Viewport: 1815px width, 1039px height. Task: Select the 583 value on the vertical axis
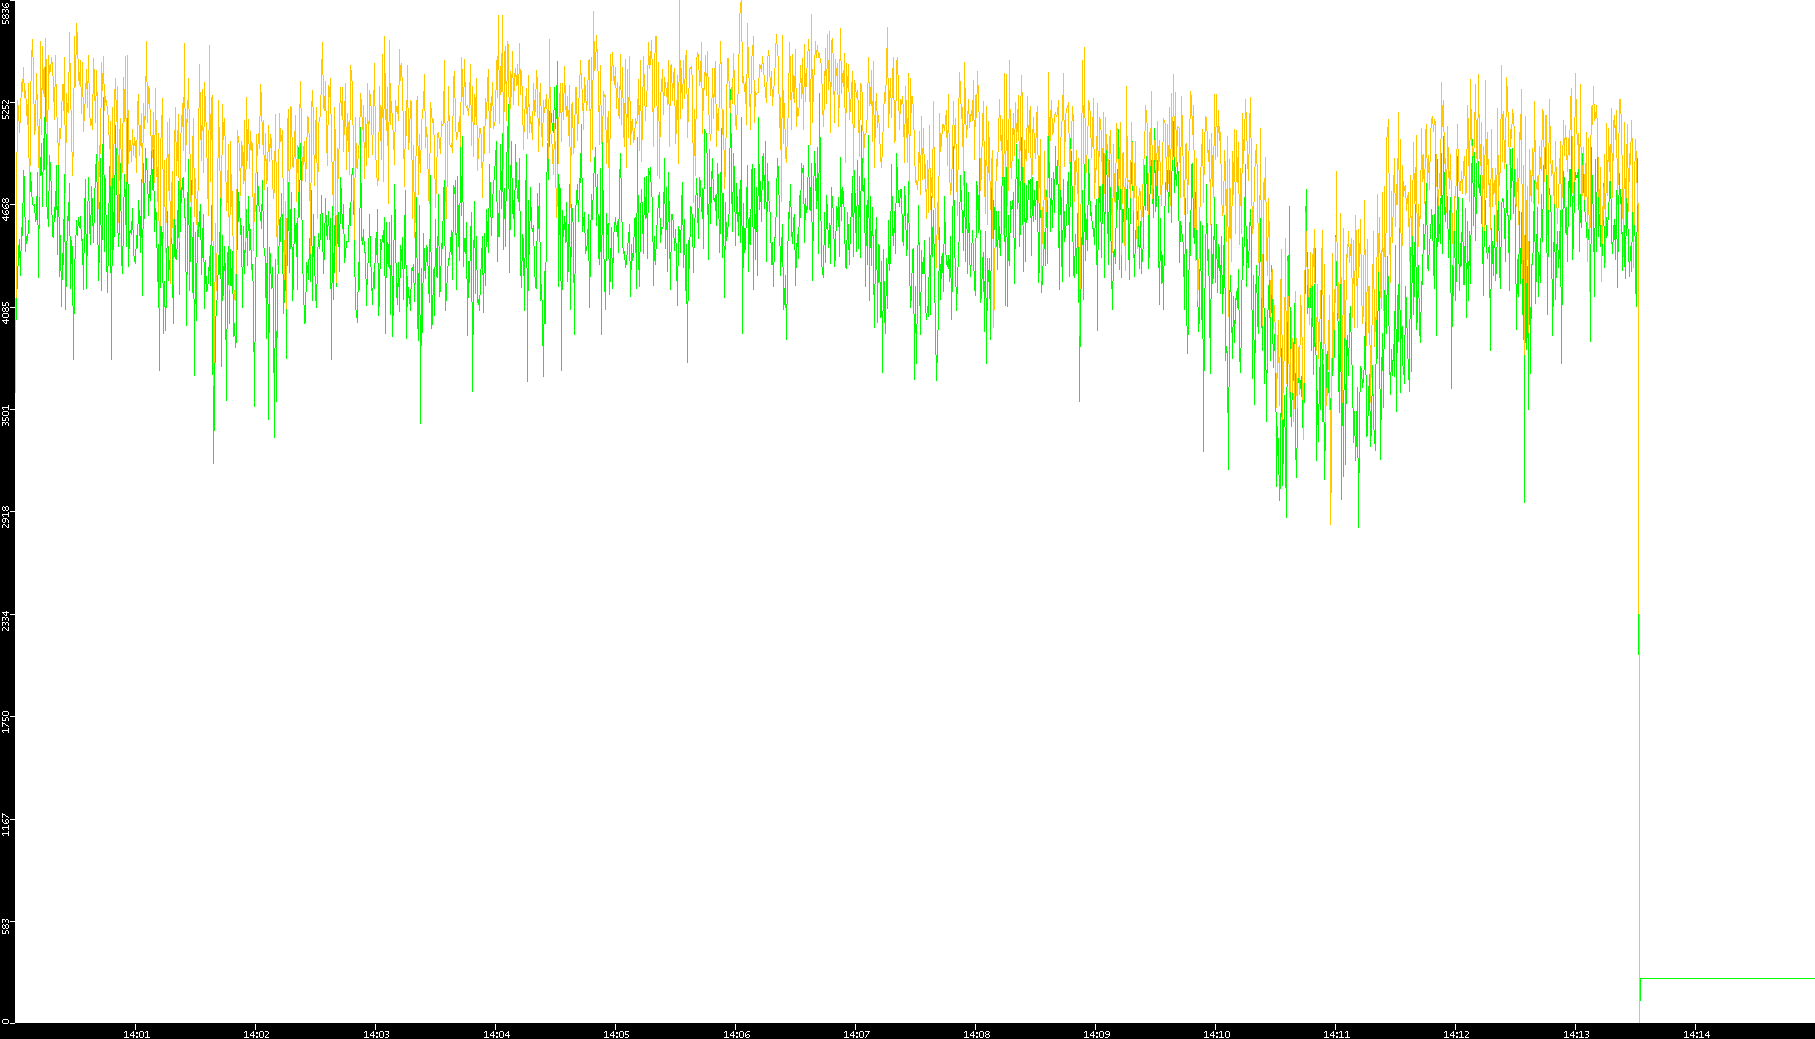click(6, 926)
